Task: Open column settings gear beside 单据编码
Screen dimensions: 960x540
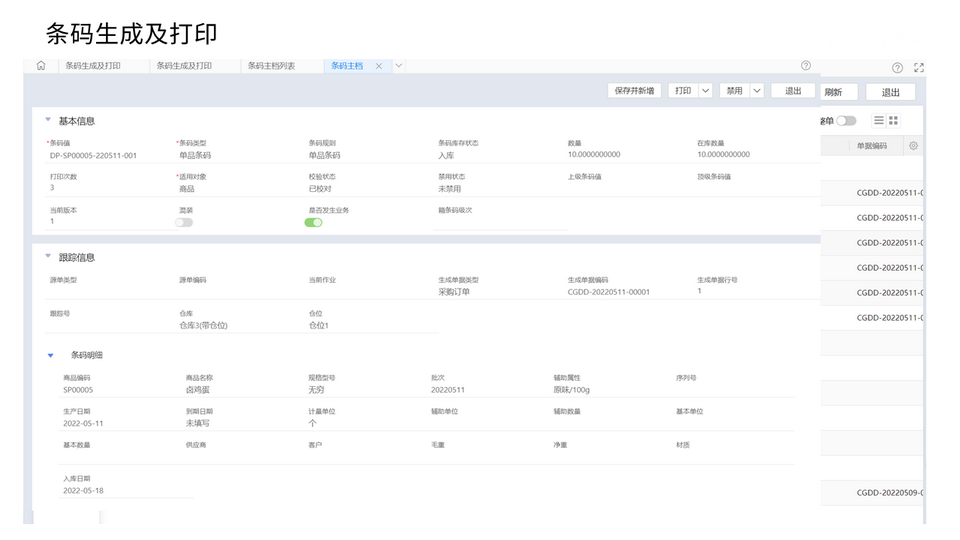Action: coord(913,146)
